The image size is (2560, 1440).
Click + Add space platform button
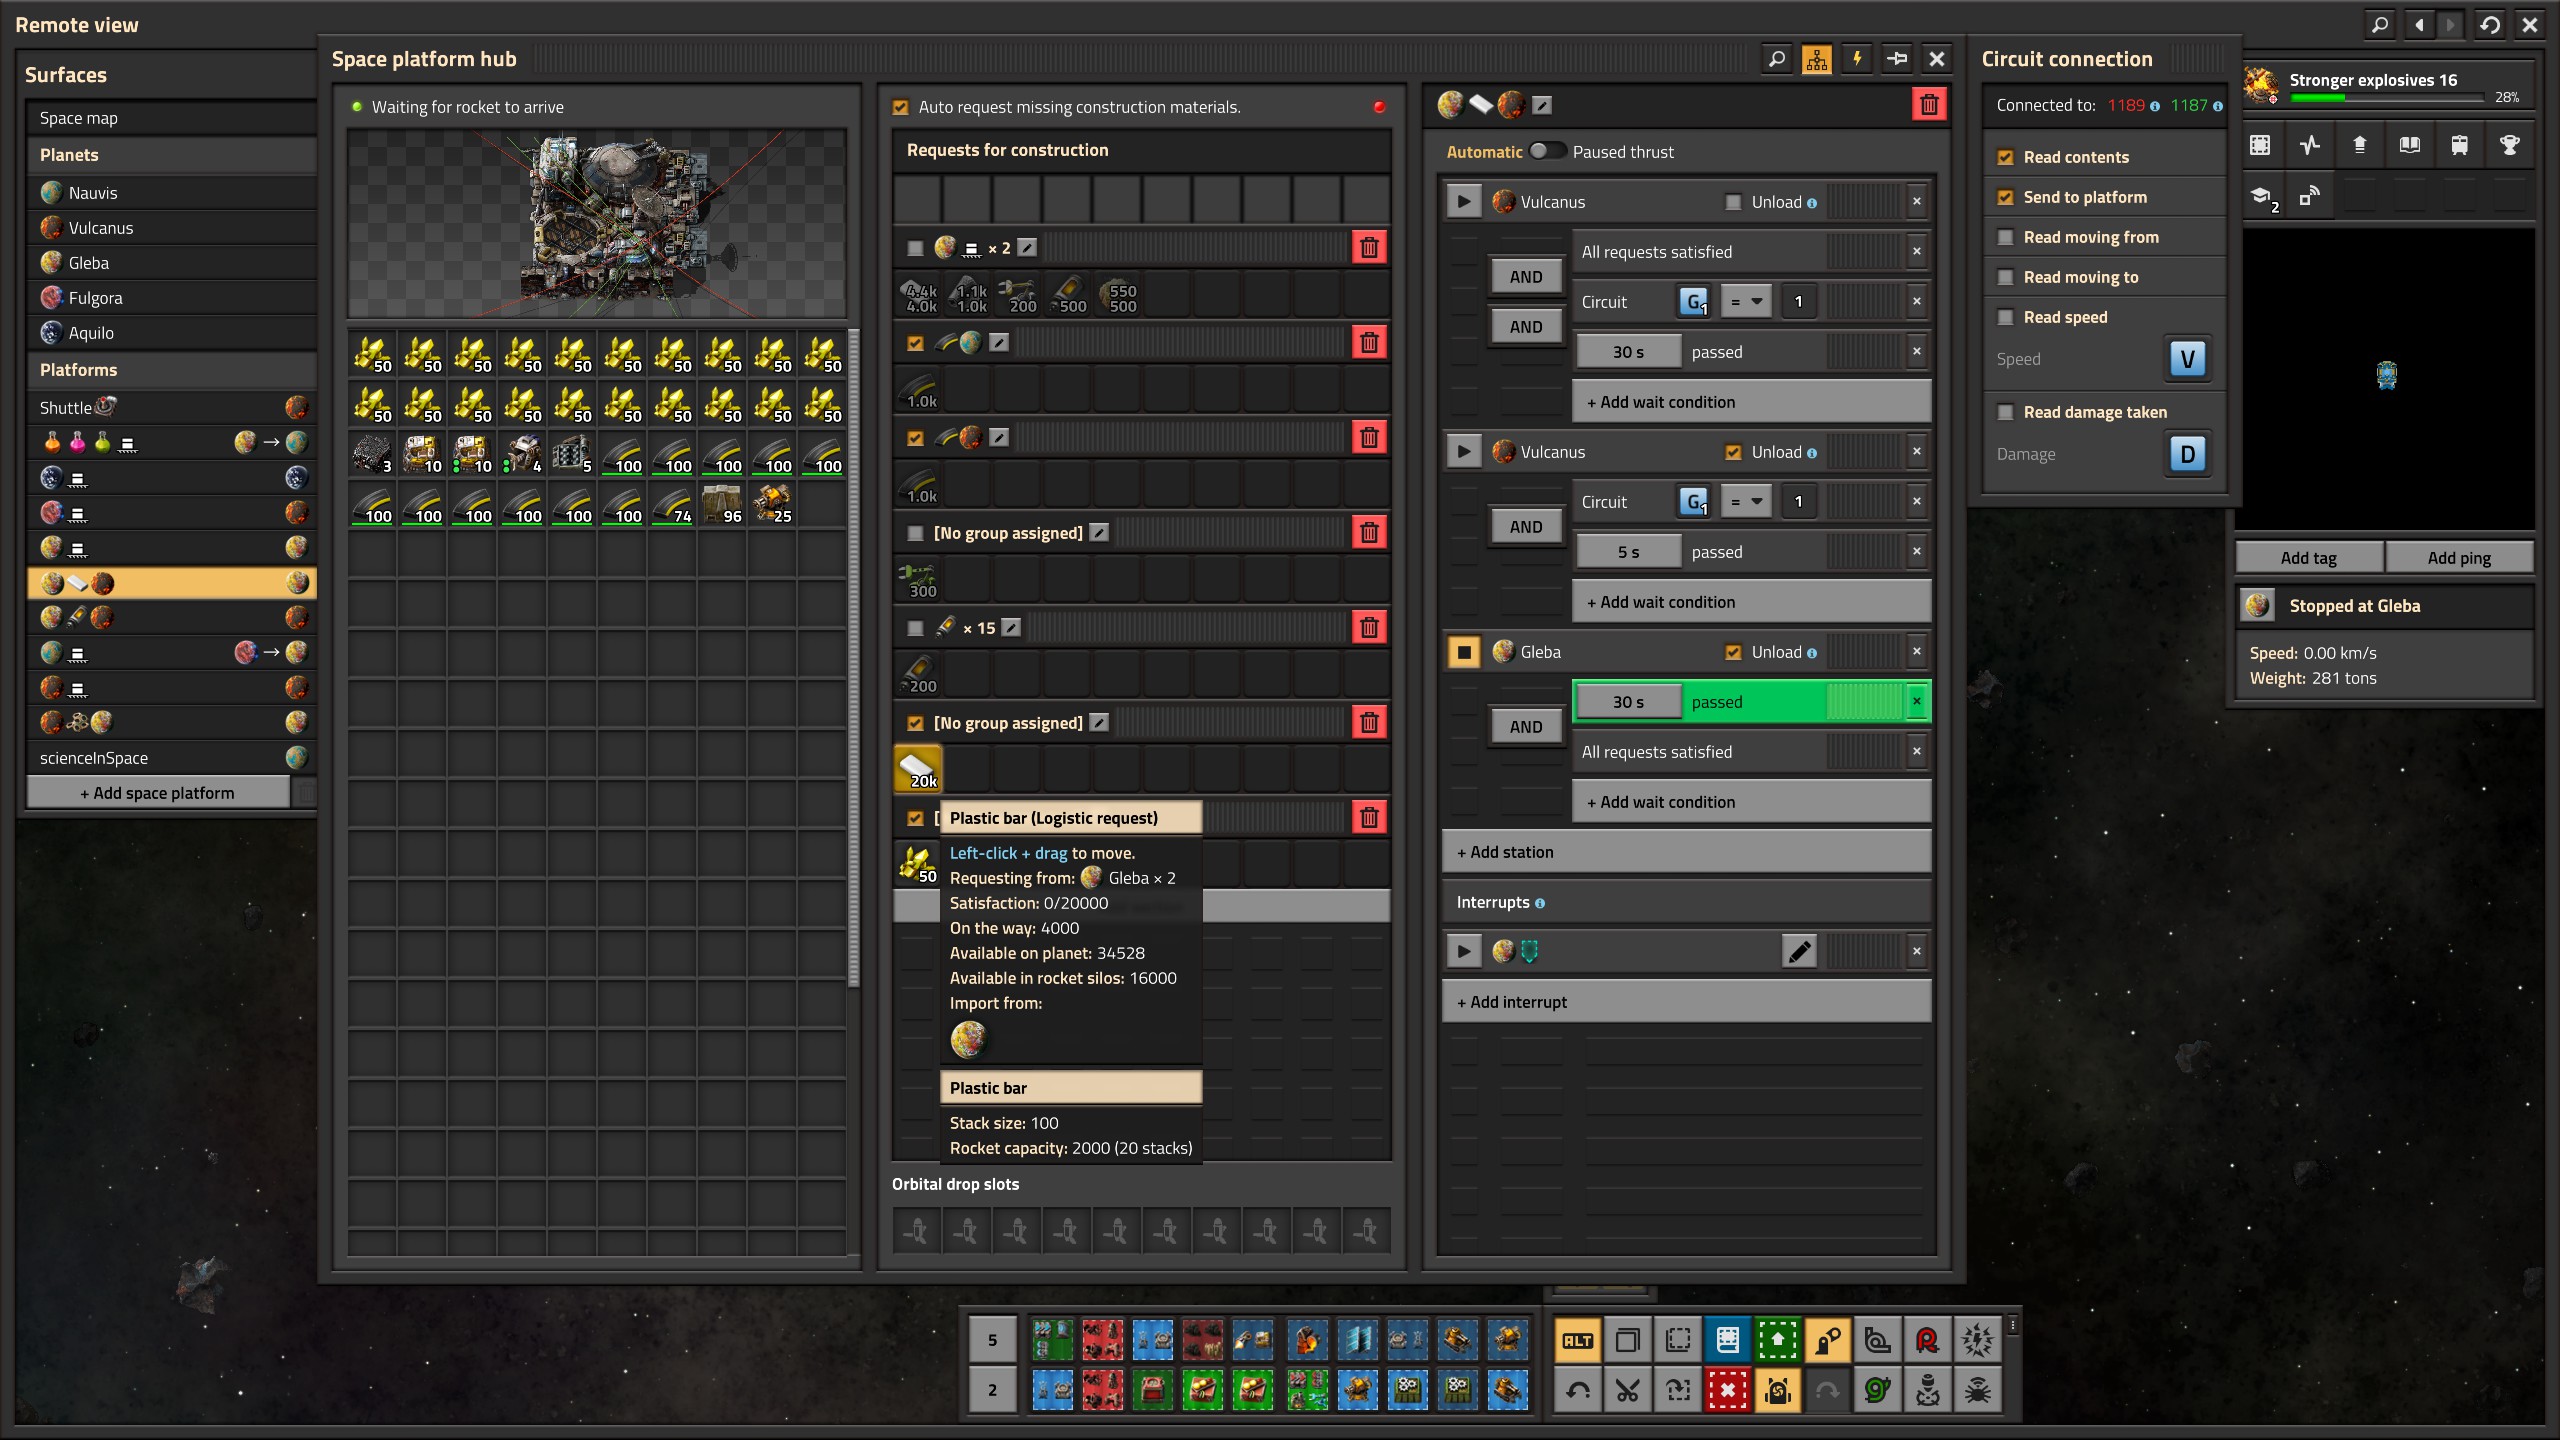(158, 792)
